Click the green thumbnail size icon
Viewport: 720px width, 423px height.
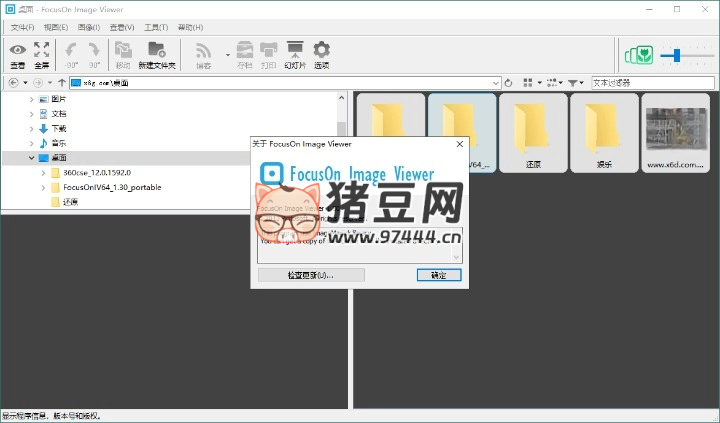pyautogui.click(x=638, y=56)
